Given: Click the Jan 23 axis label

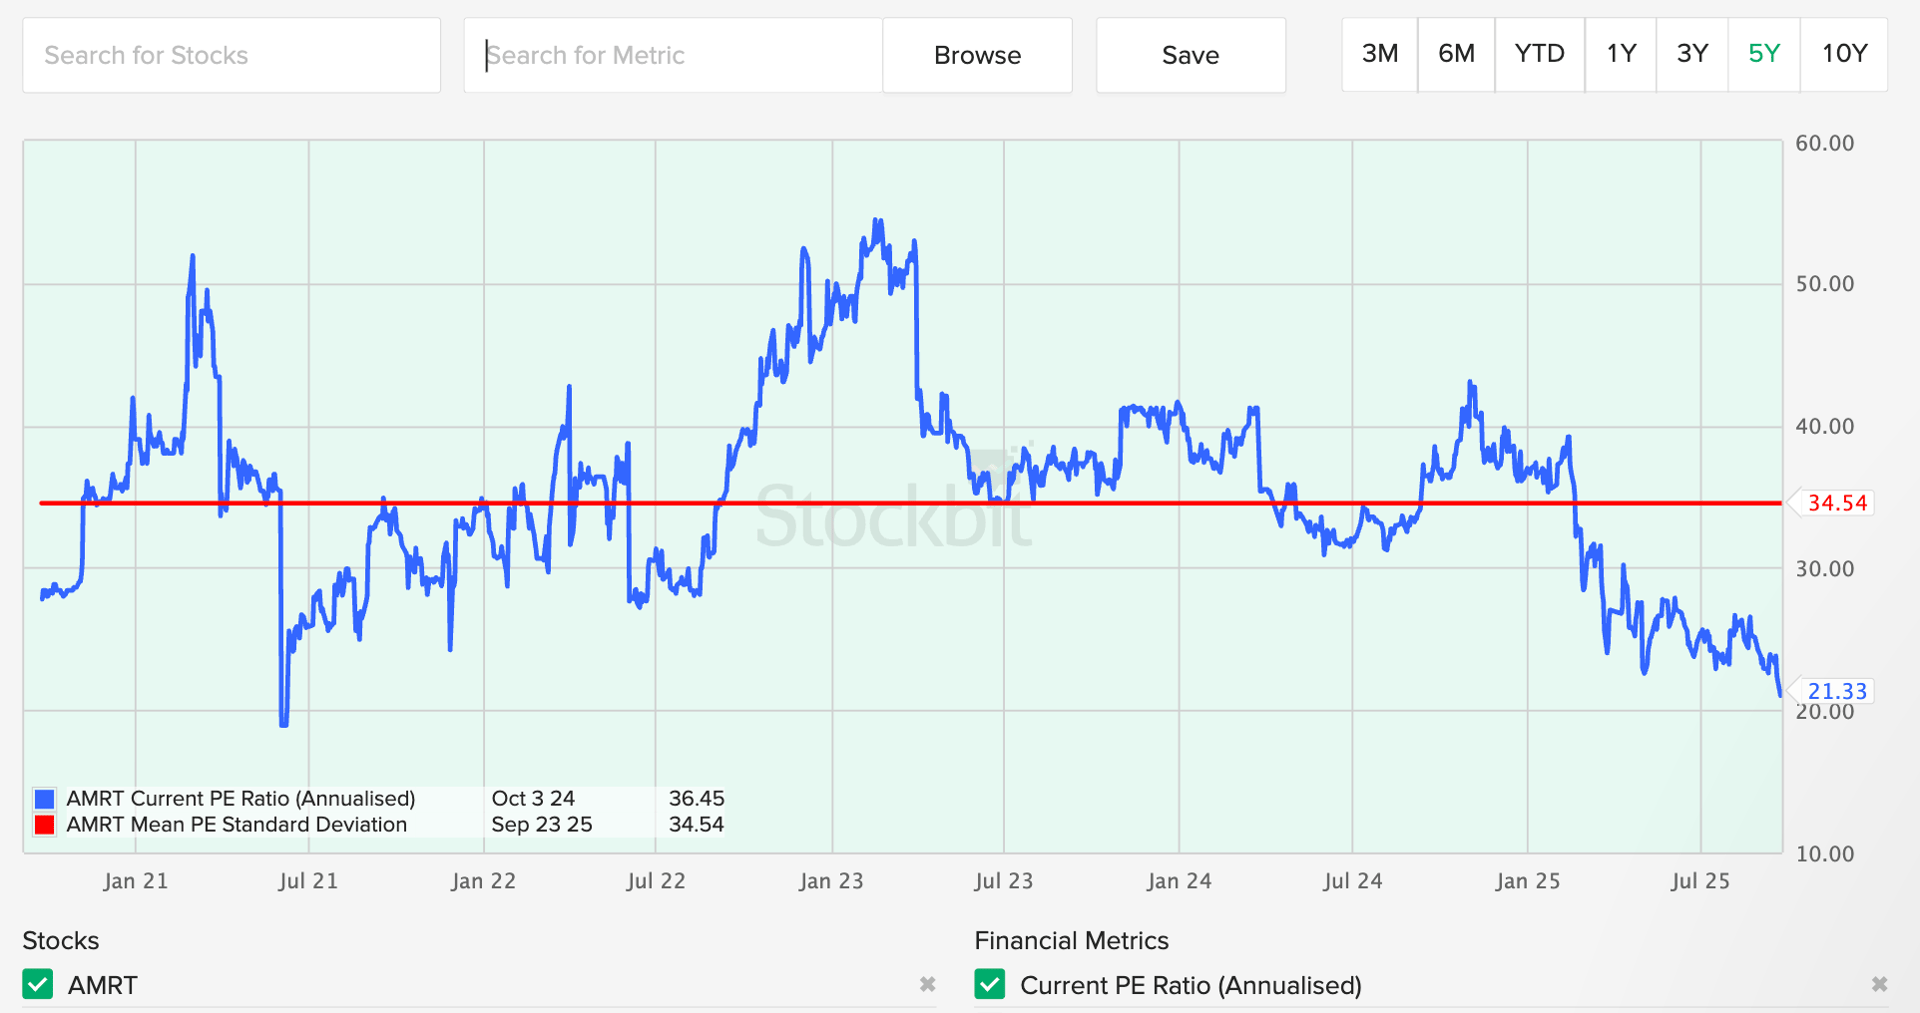Looking at the screenshot, I should coord(831,881).
